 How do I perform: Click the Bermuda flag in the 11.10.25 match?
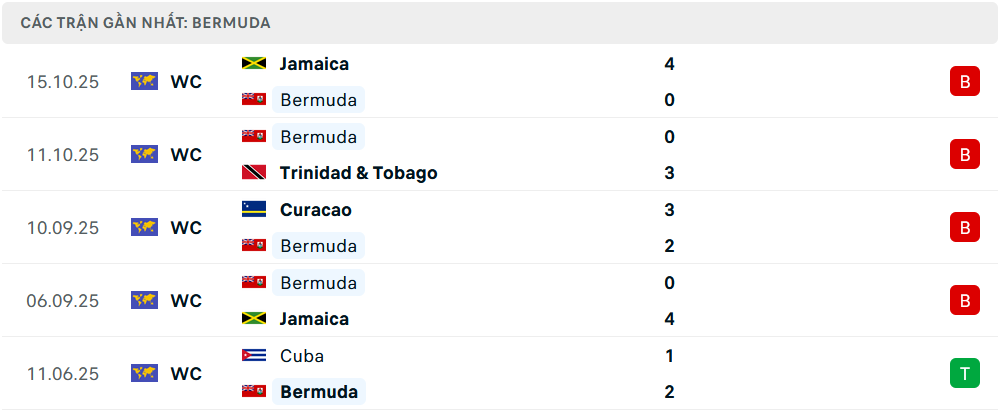coord(253,136)
